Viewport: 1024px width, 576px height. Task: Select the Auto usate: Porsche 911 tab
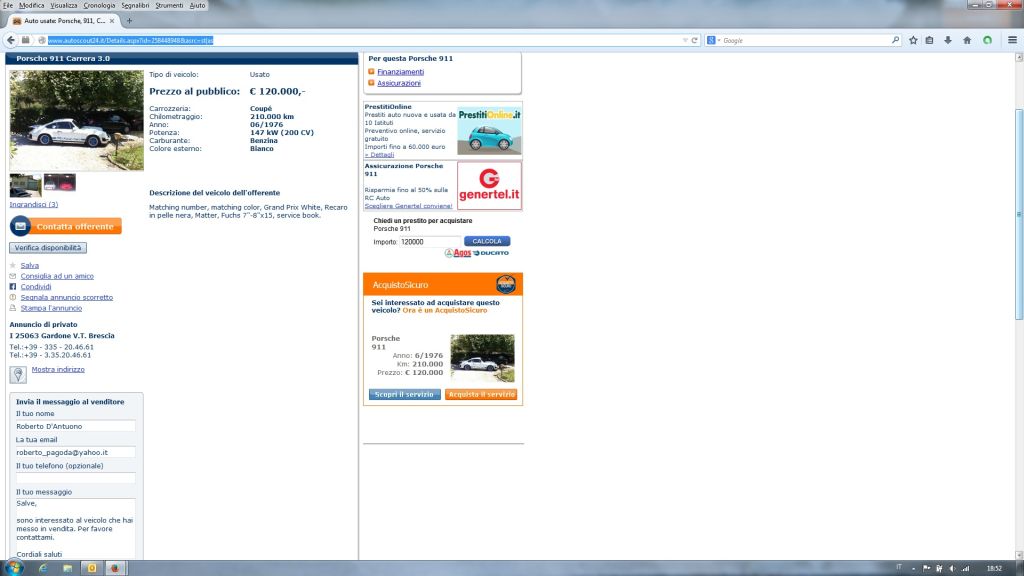(x=63, y=21)
